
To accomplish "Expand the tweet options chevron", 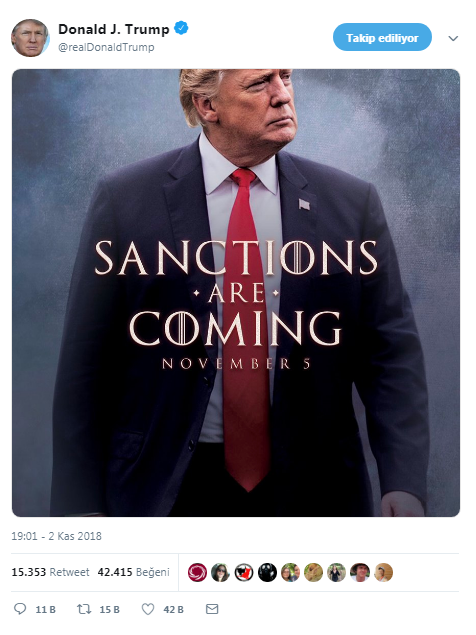I will 453,38.
